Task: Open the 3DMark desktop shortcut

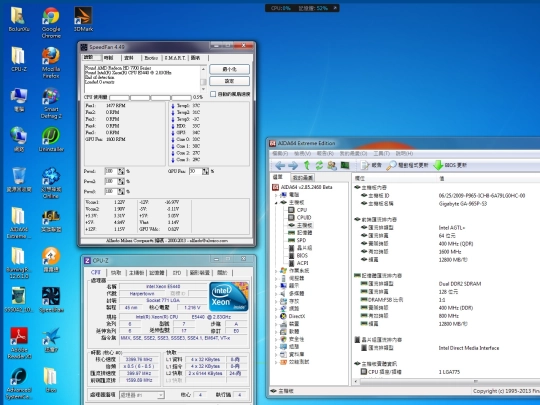Action: click(83, 19)
